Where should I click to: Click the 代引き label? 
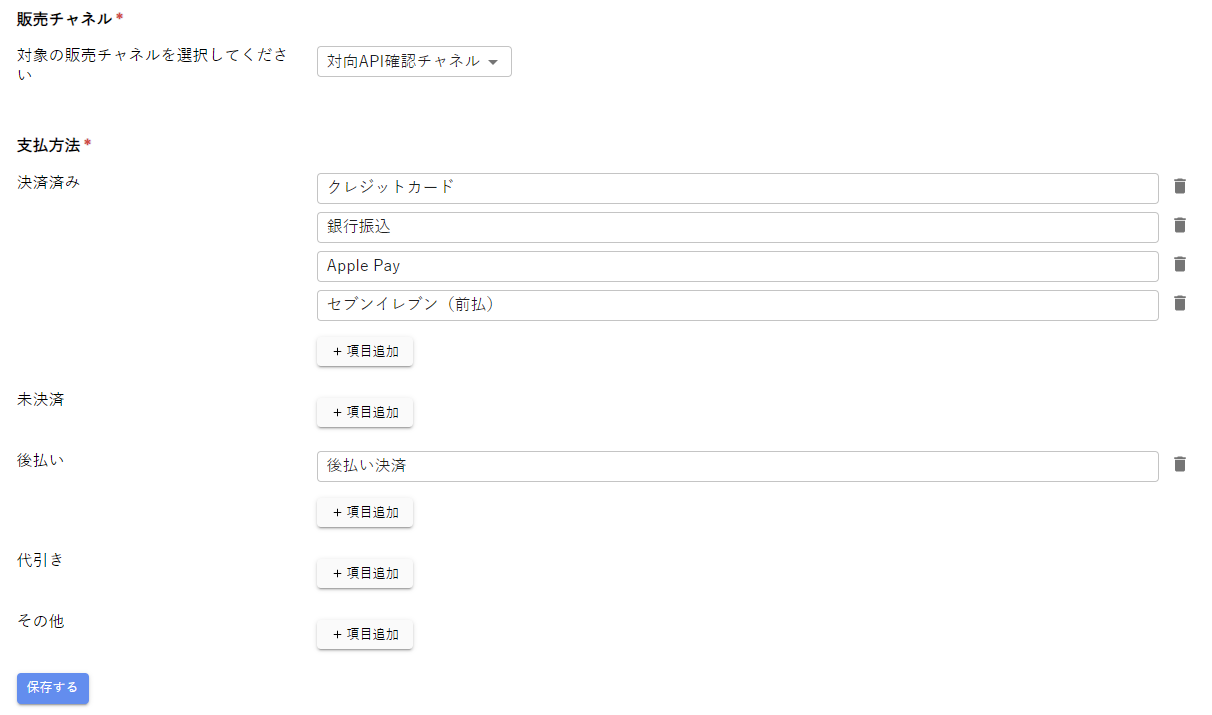[40, 560]
